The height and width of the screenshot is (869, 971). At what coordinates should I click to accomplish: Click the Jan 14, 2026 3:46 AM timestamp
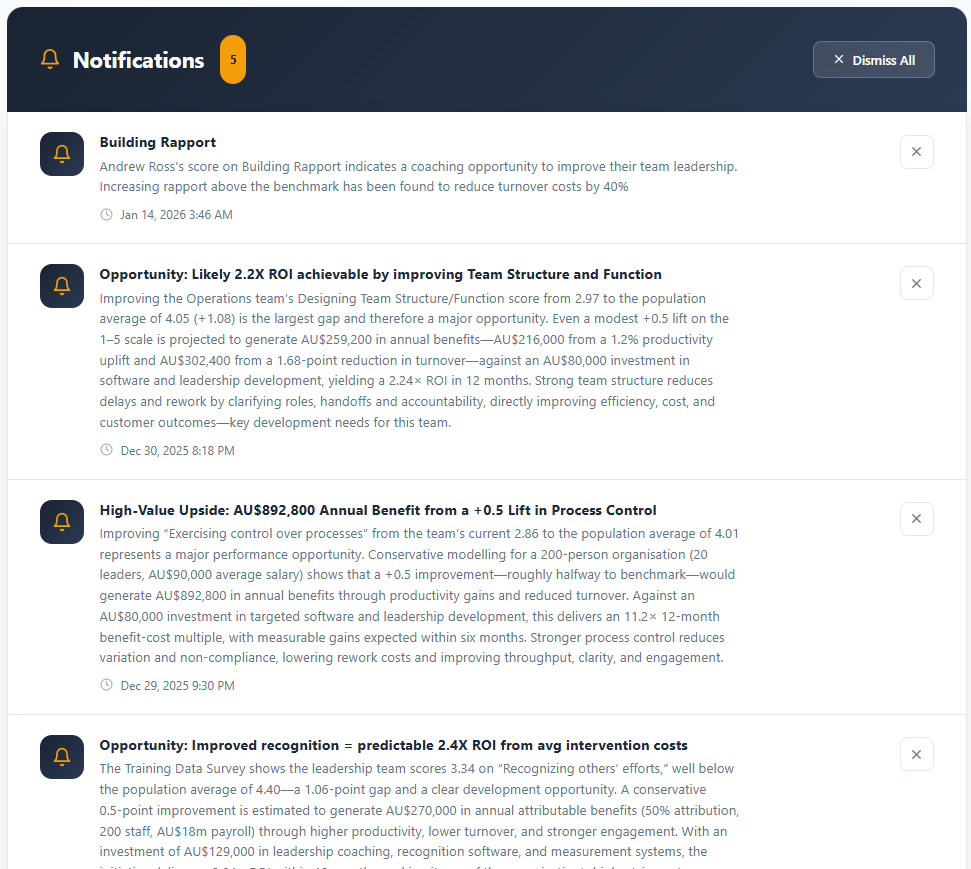point(176,215)
